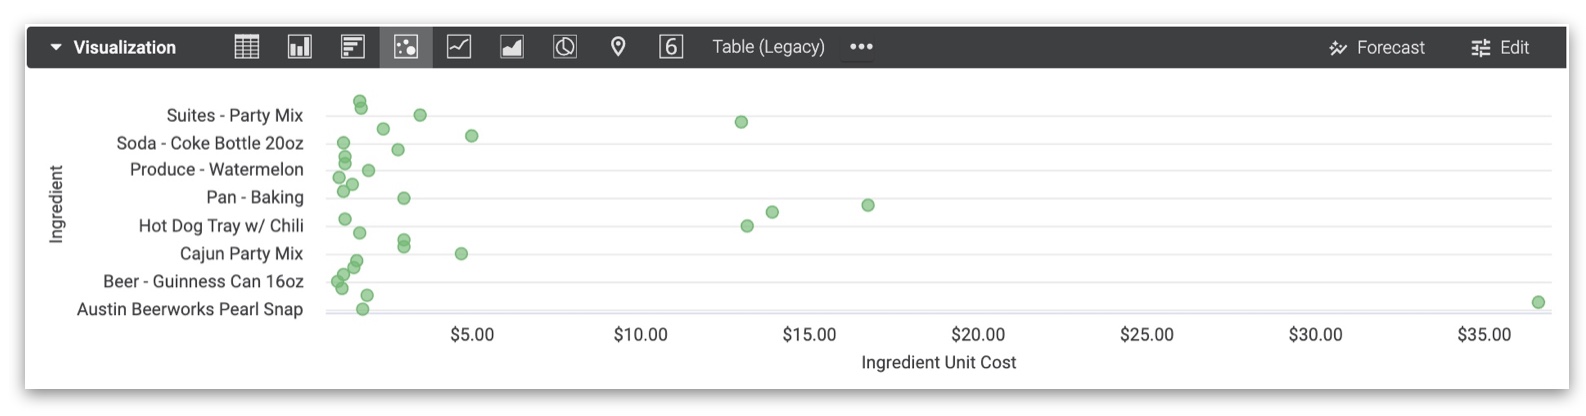Choose the Map visualization pin icon
Viewport: 1586px width, 416px height.
click(x=618, y=47)
